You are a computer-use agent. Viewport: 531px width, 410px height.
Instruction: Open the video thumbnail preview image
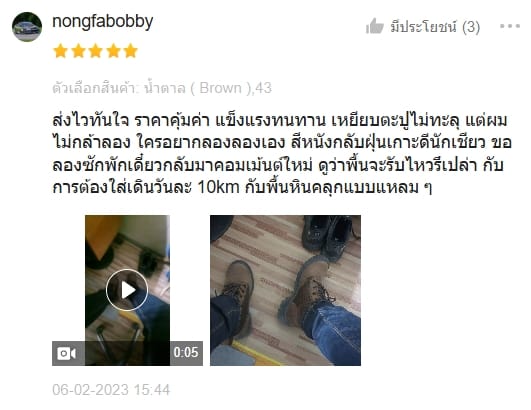click(127, 290)
